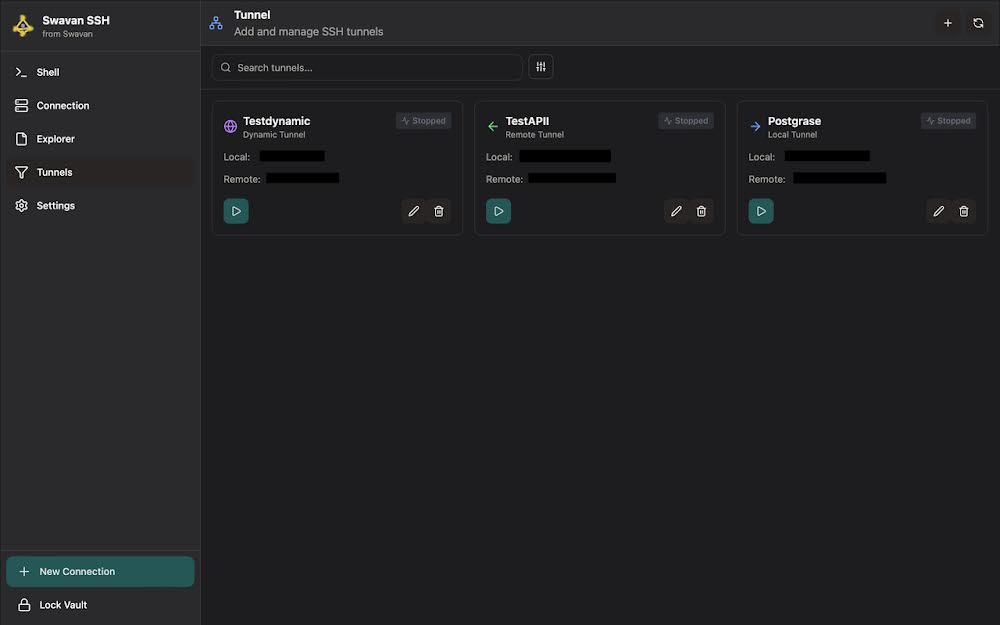Open the Shell section
1000x625 pixels.
click(x=48, y=72)
